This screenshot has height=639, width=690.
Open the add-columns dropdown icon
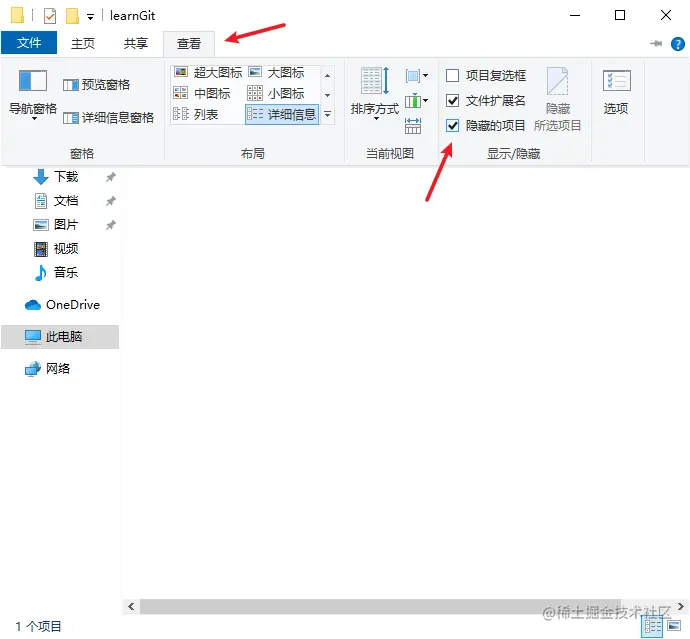(x=416, y=102)
